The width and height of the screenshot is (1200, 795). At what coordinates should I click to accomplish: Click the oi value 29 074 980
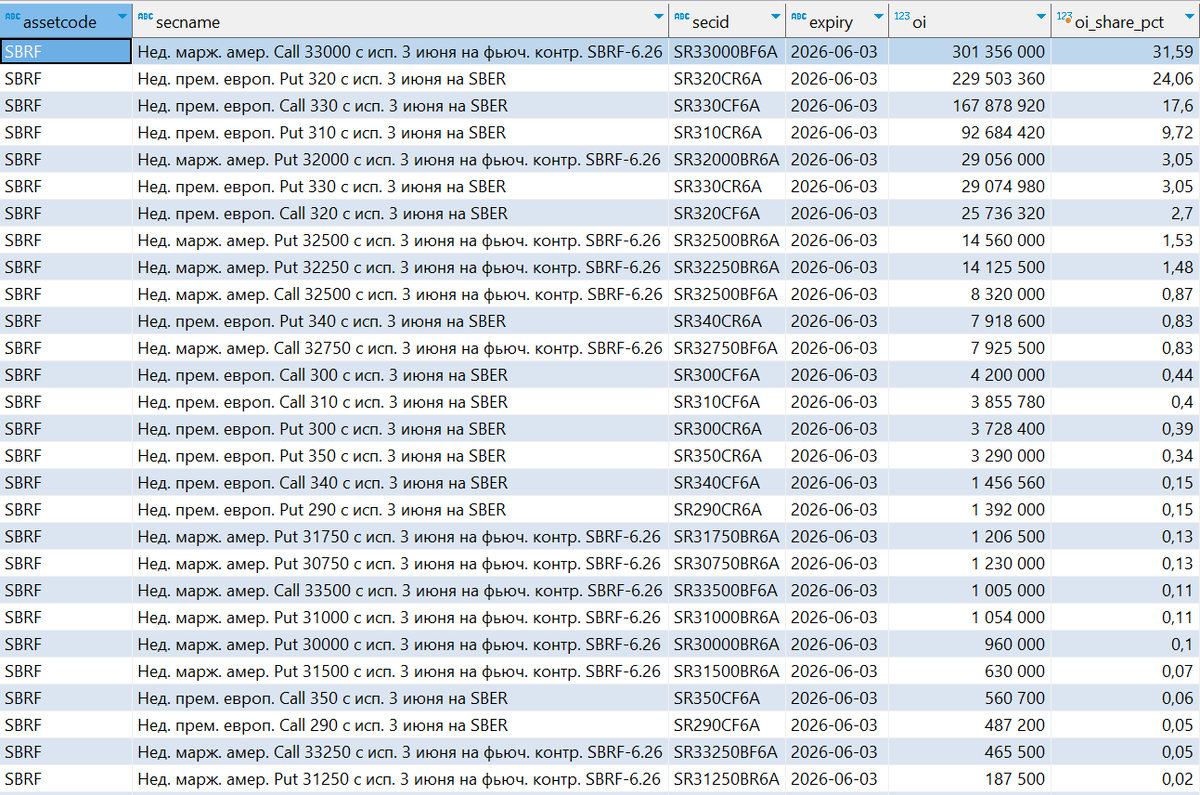pos(1003,186)
